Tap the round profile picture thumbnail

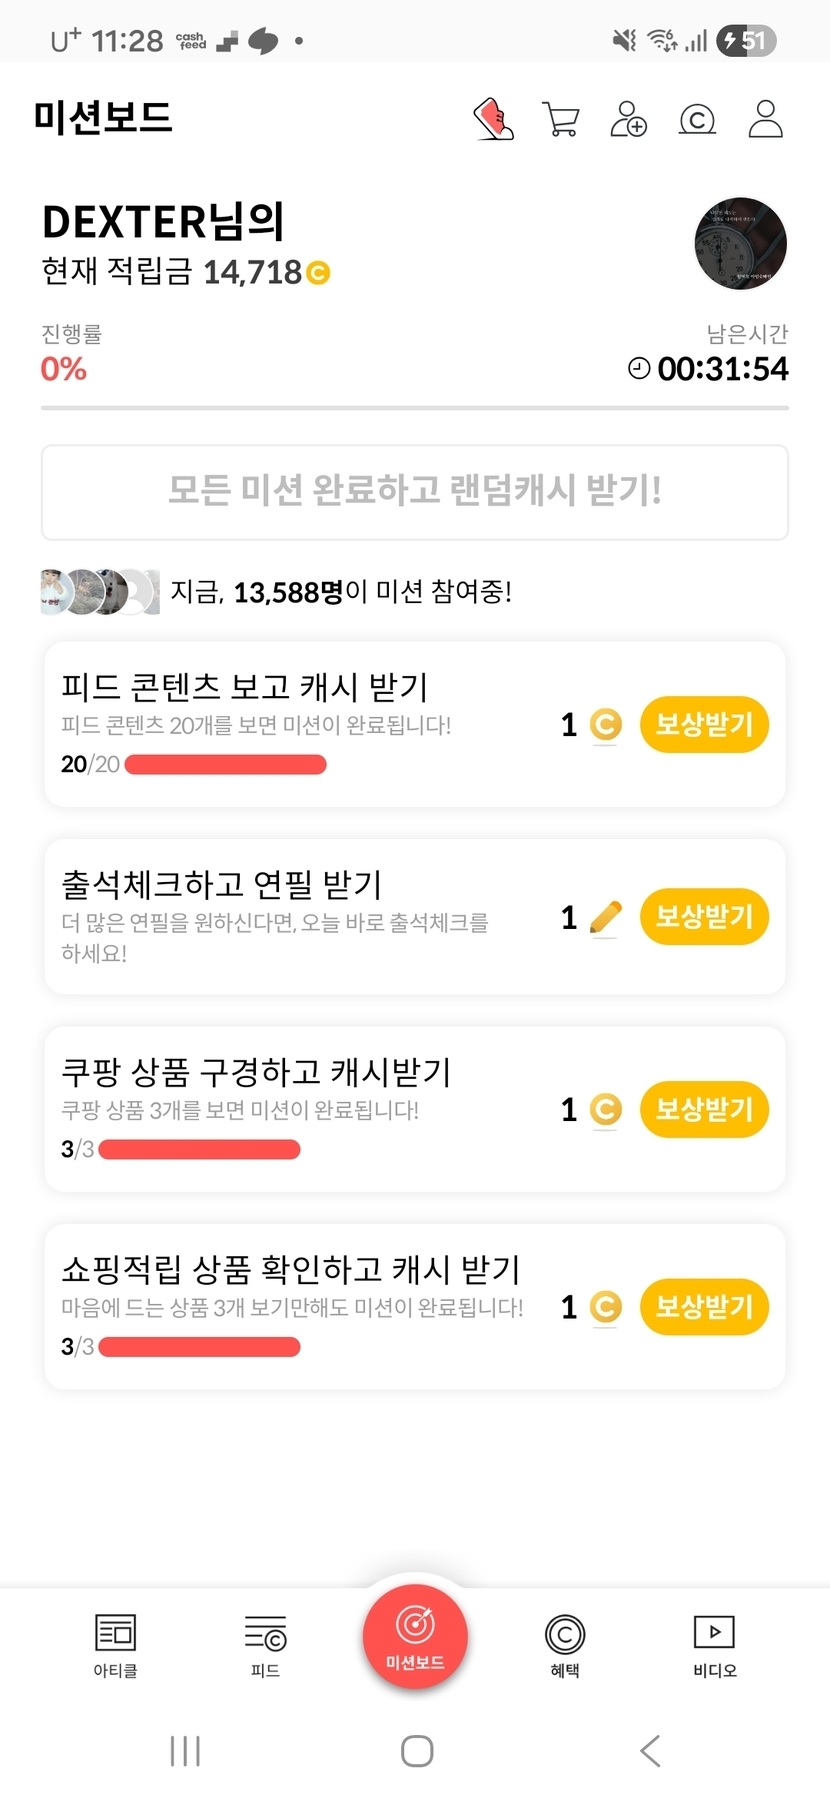pyautogui.click(x=740, y=243)
